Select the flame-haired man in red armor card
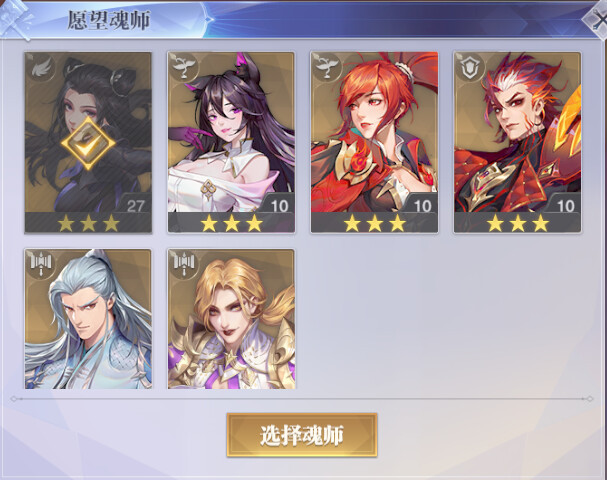The height and width of the screenshot is (480, 607). (x=518, y=142)
